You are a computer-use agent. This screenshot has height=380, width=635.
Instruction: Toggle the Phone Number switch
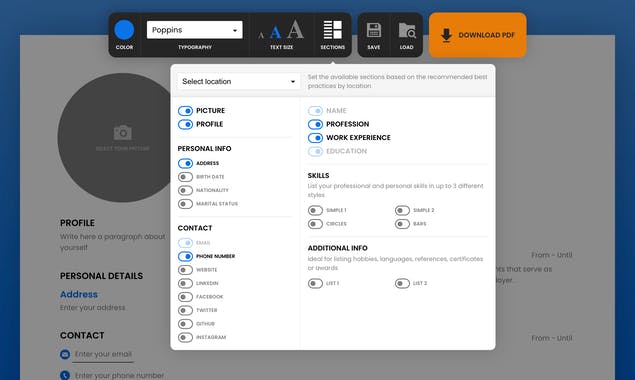tap(185, 256)
